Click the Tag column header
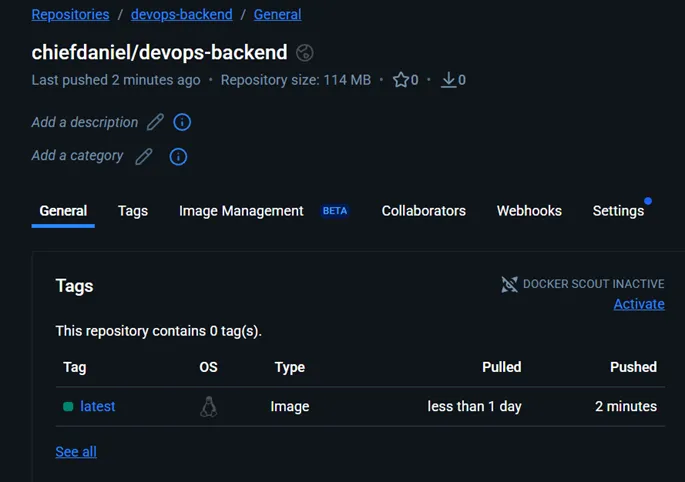 coord(75,367)
